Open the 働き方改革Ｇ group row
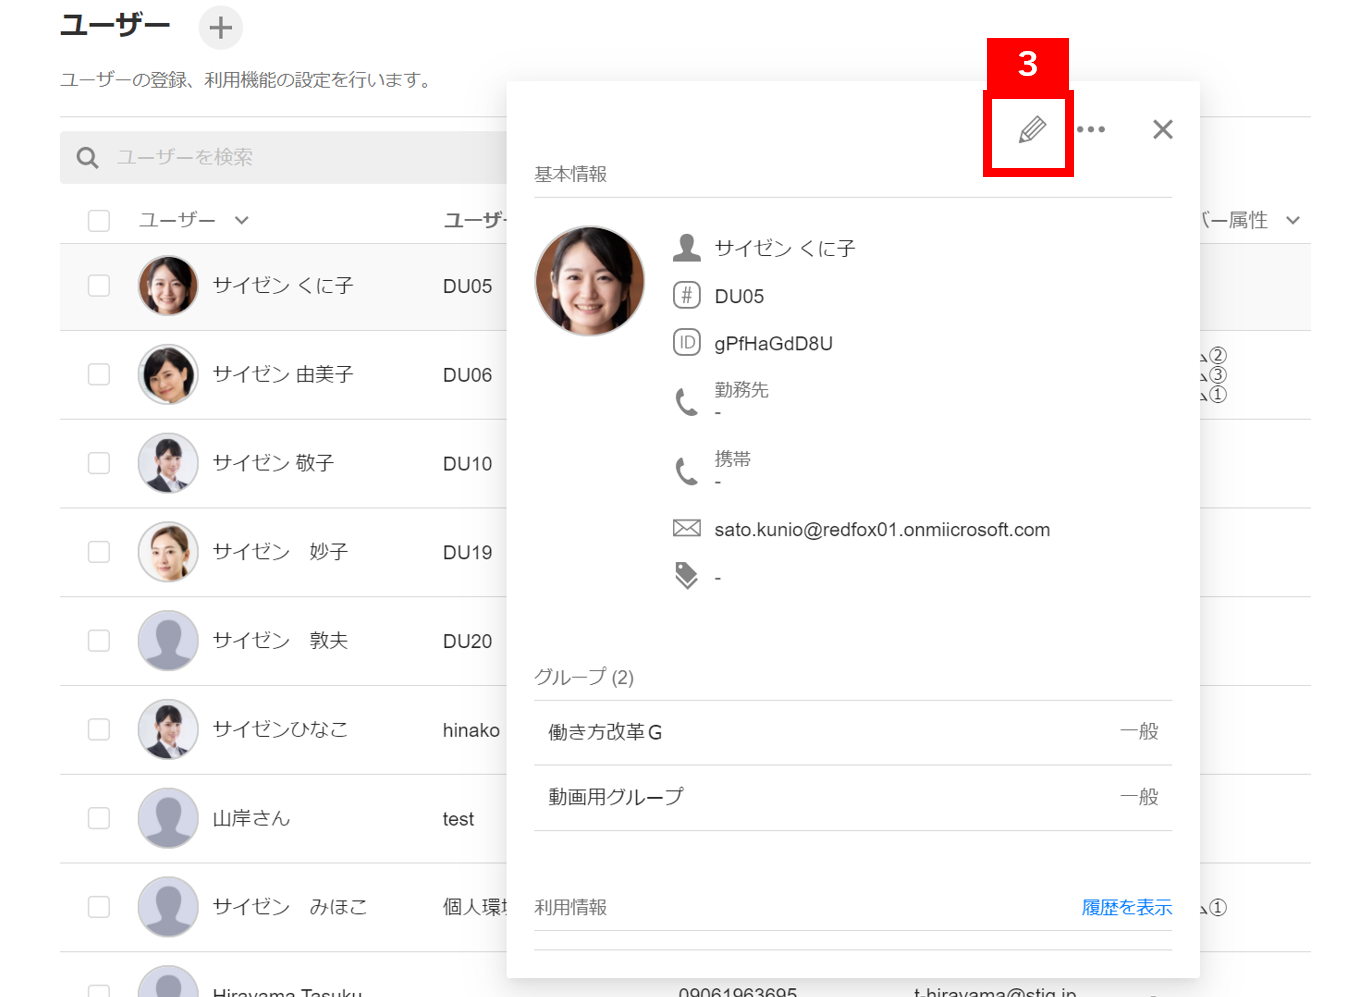1354x997 pixels. (853, 732)
